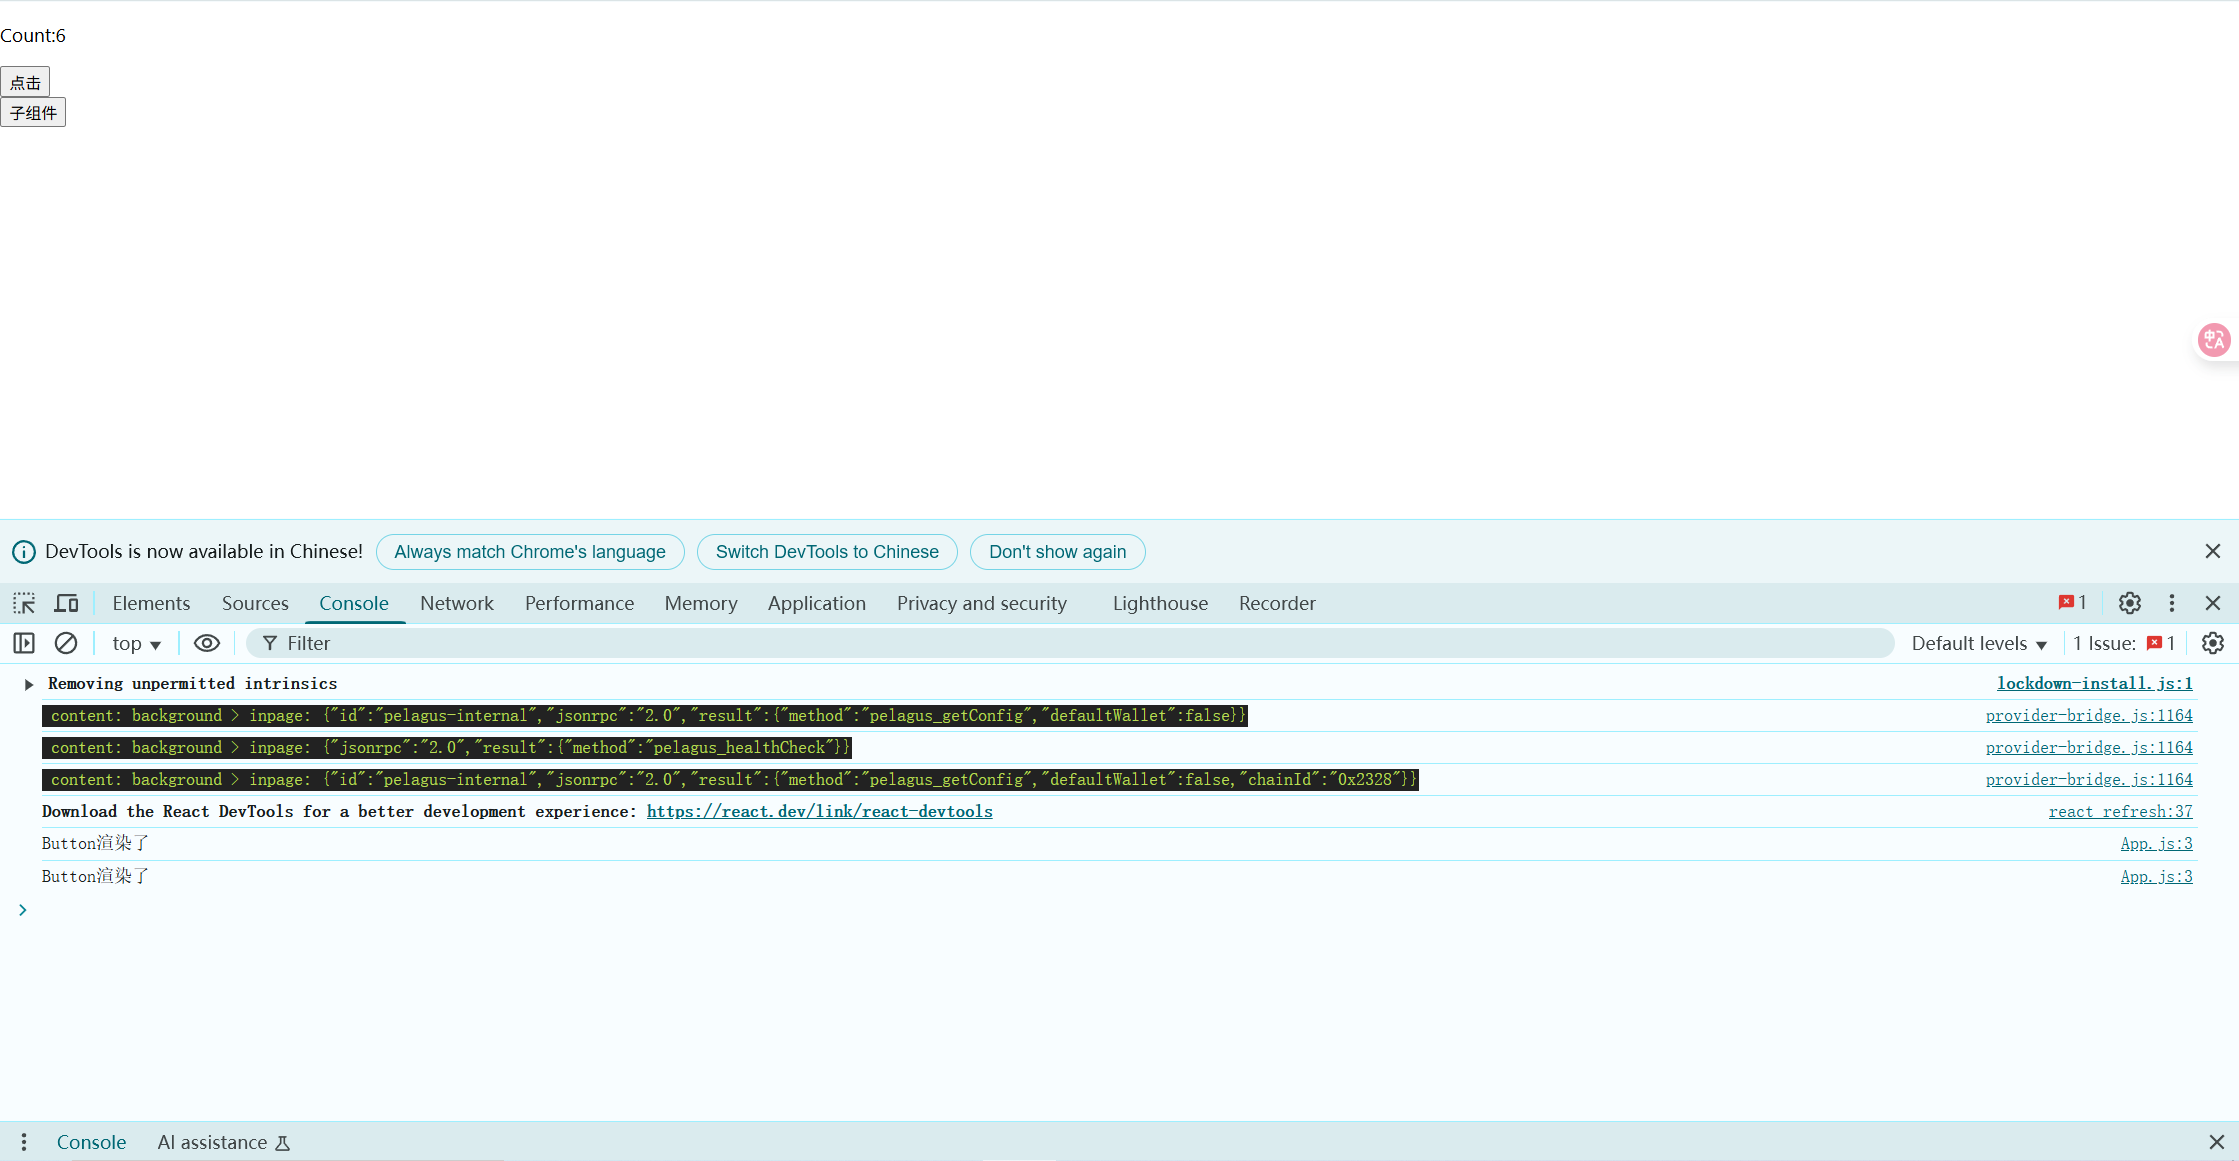The width and height of the screenshot is (2239, 1161).
Task: Open console settings gear beside Issues
Action: 2212,643
